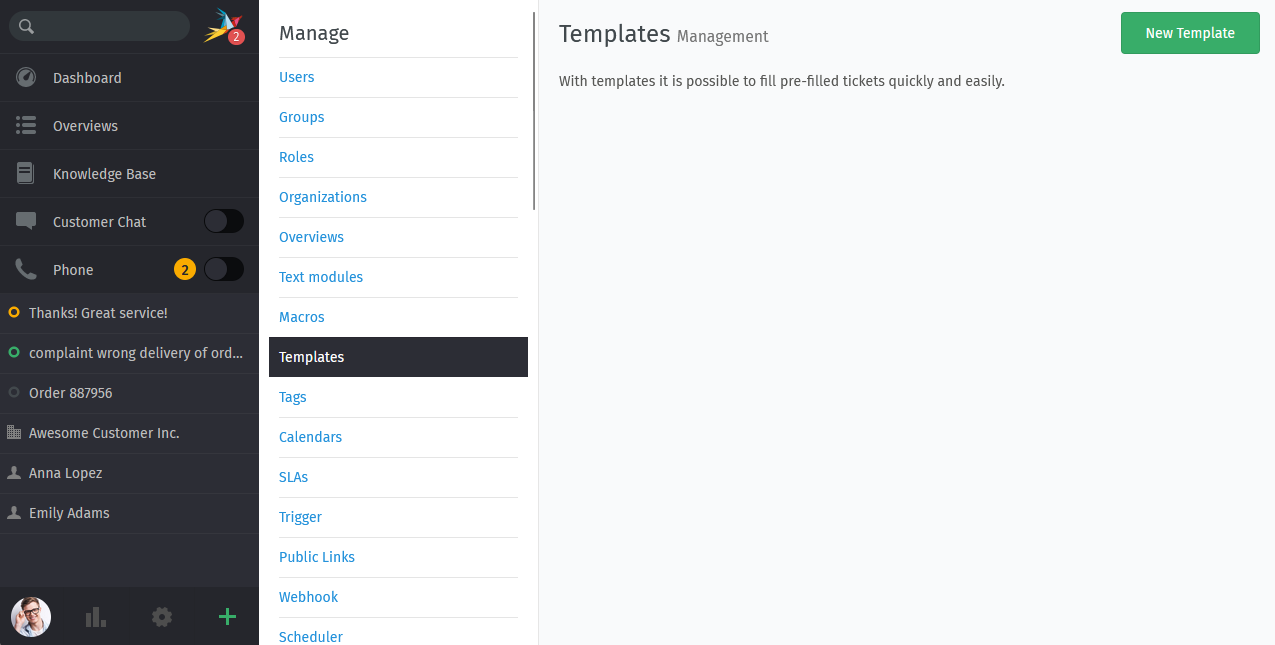Click the Phone handset icon

26,270
